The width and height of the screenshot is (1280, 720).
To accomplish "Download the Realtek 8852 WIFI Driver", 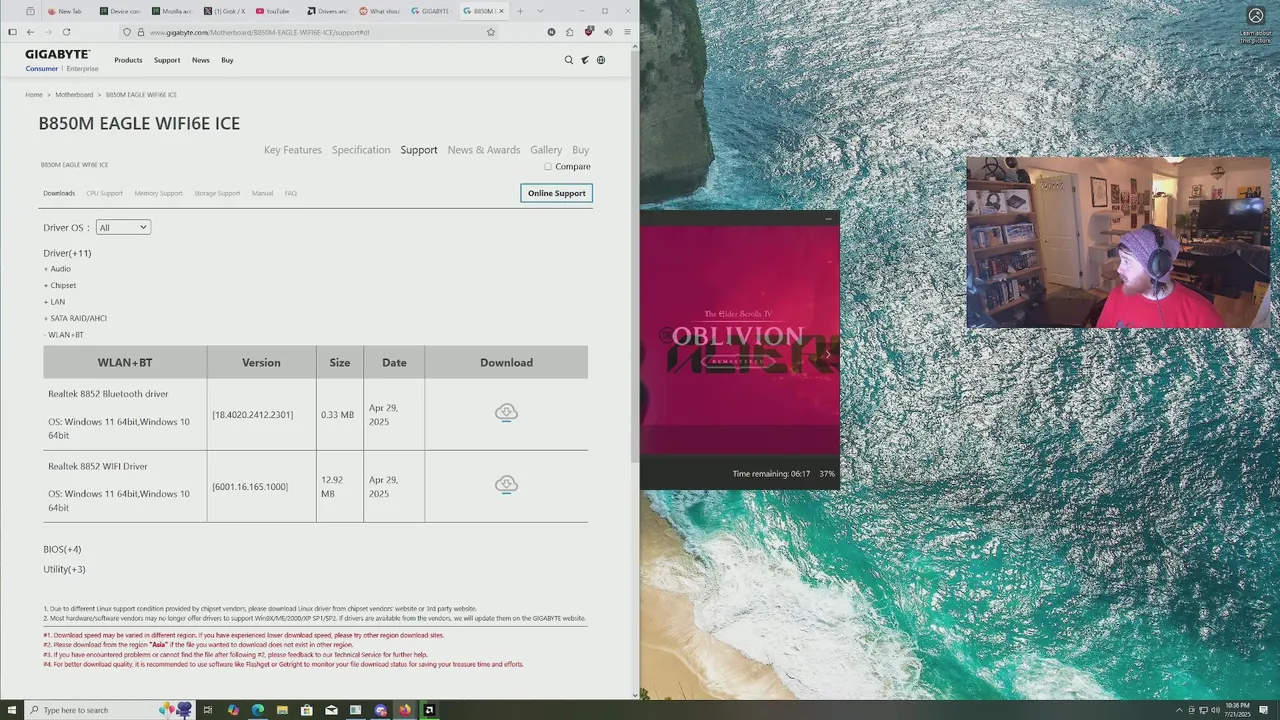I will click(x=506, y=485).
